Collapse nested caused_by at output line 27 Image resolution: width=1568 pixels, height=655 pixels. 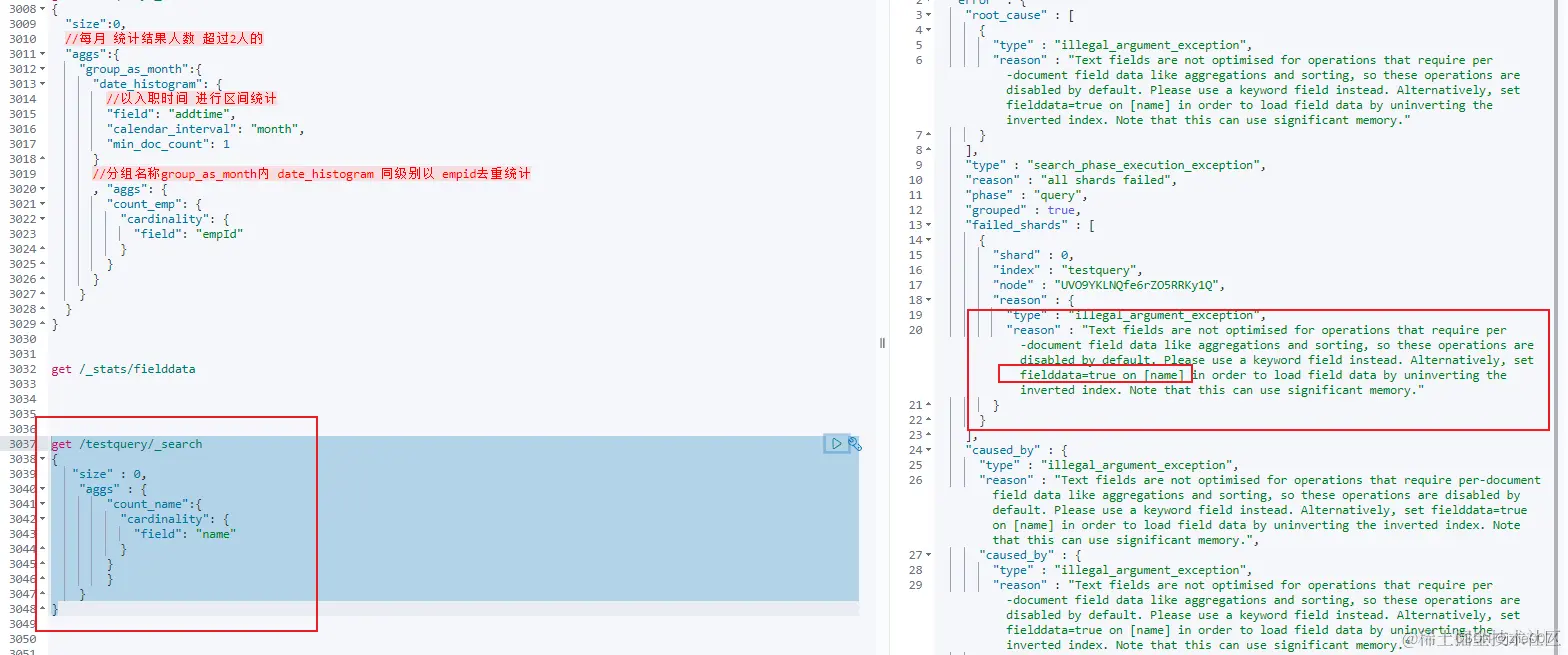point(930,555)
